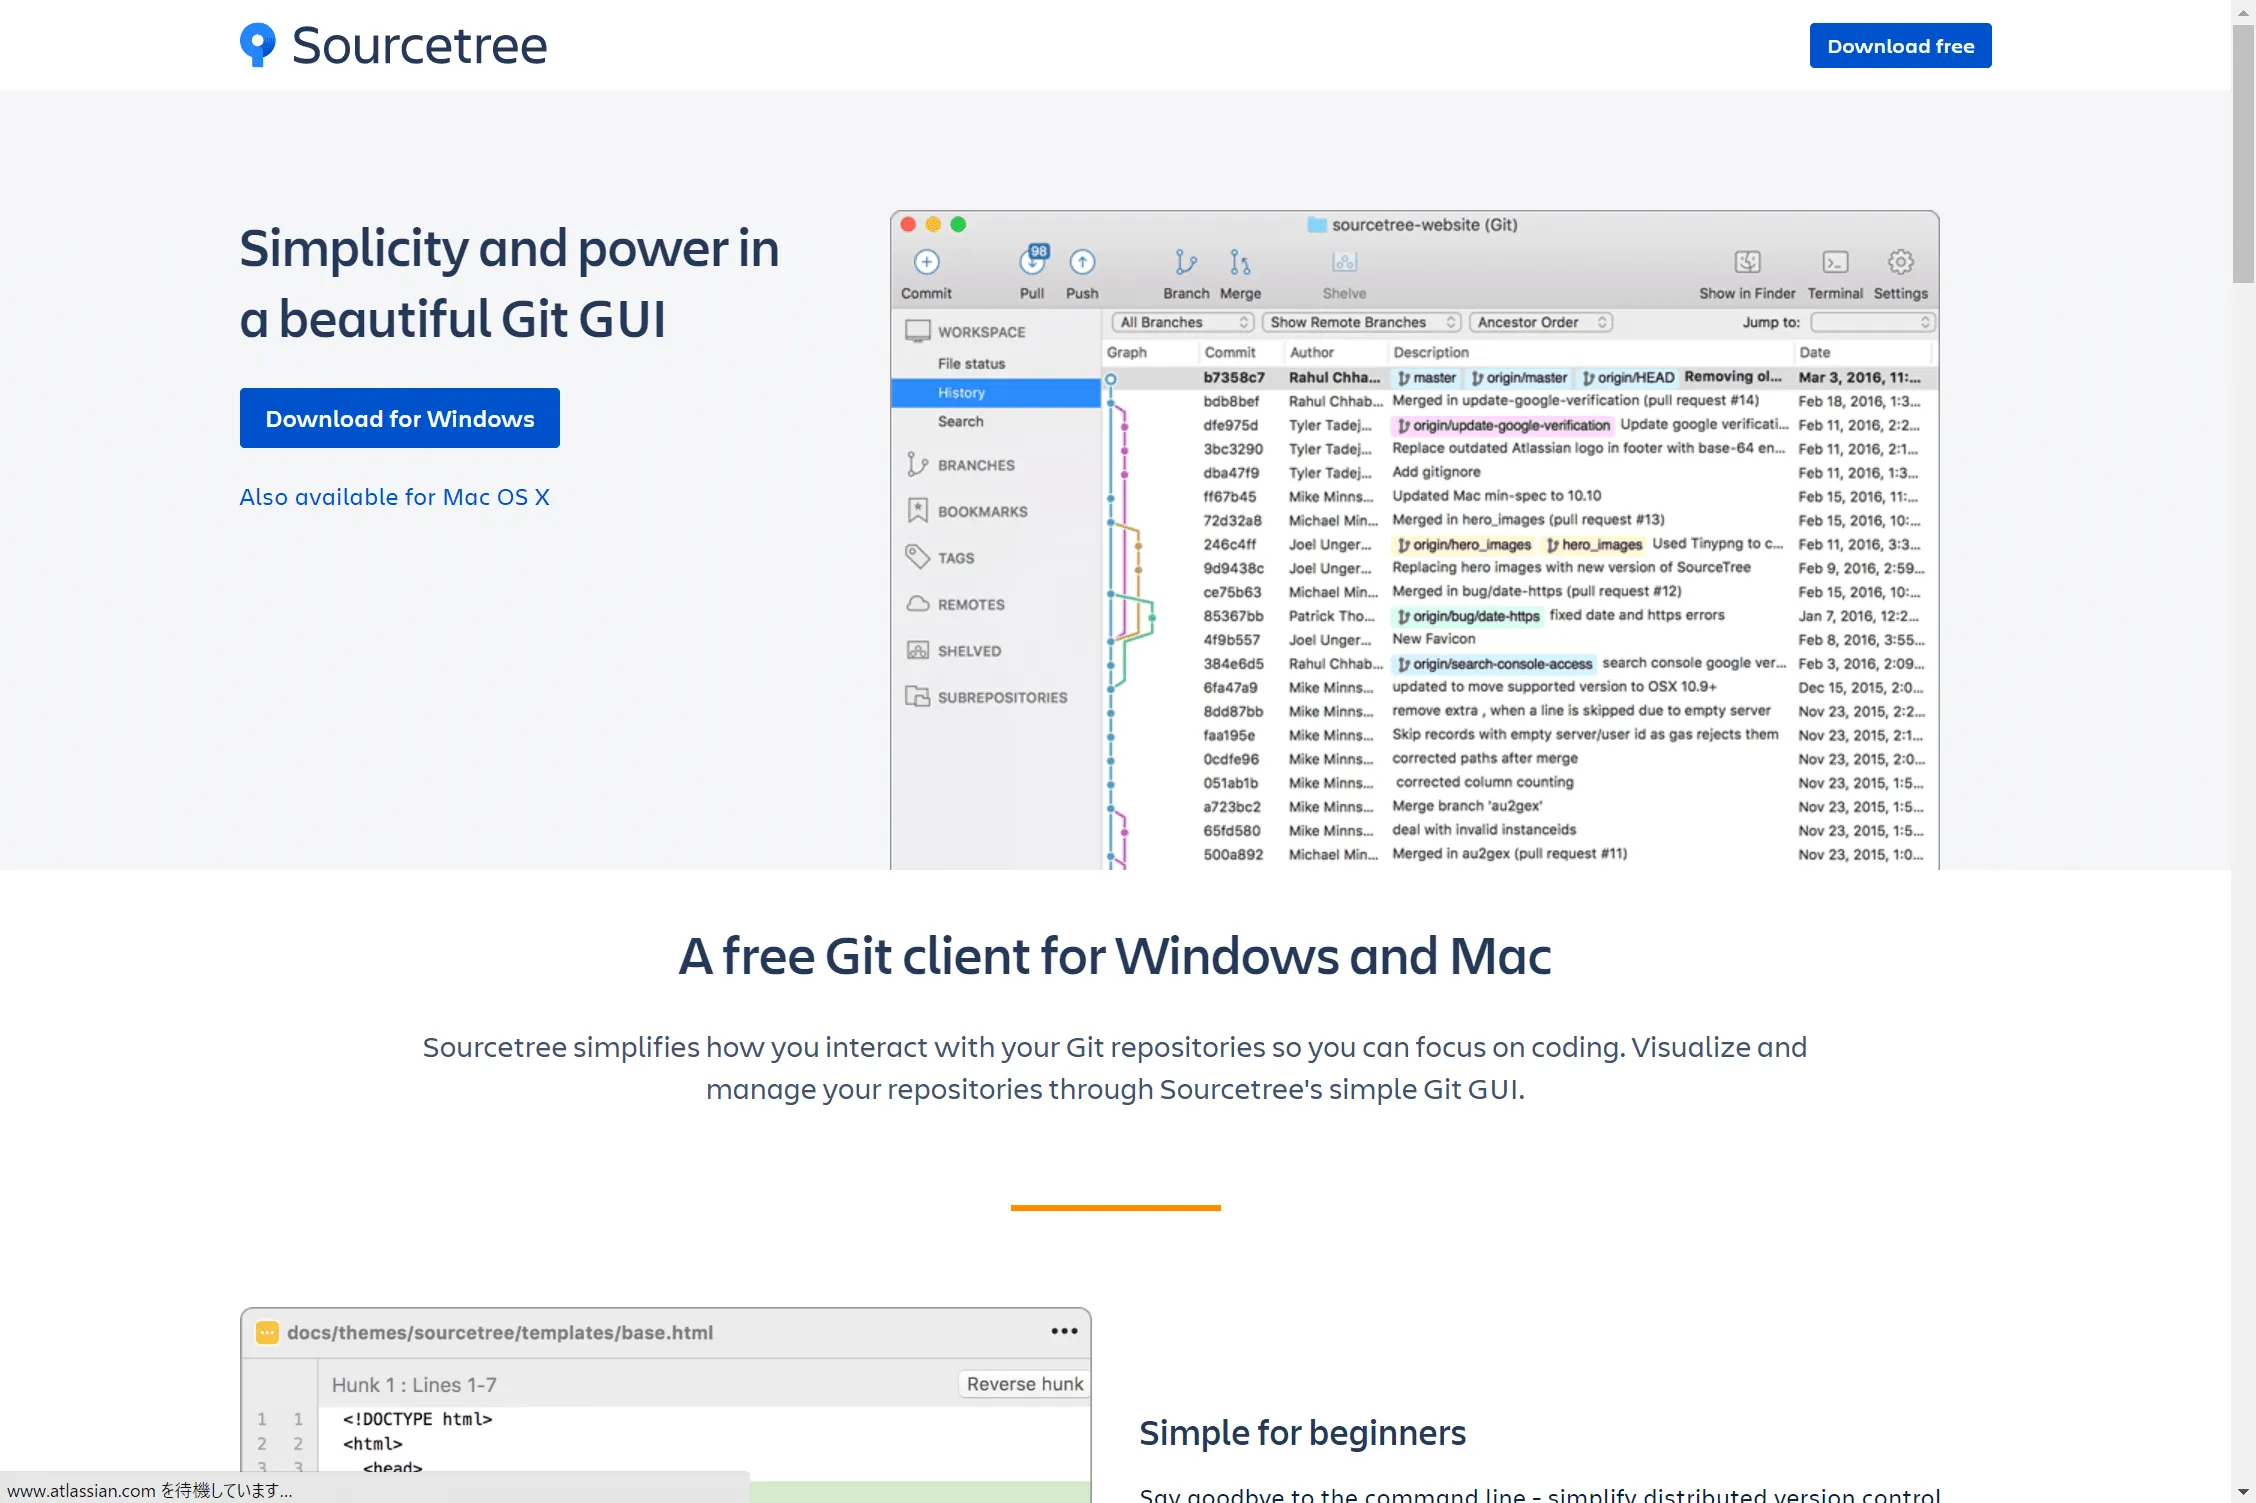
Task: Click the master branch tag
Action: click(x=1427, y=377)
